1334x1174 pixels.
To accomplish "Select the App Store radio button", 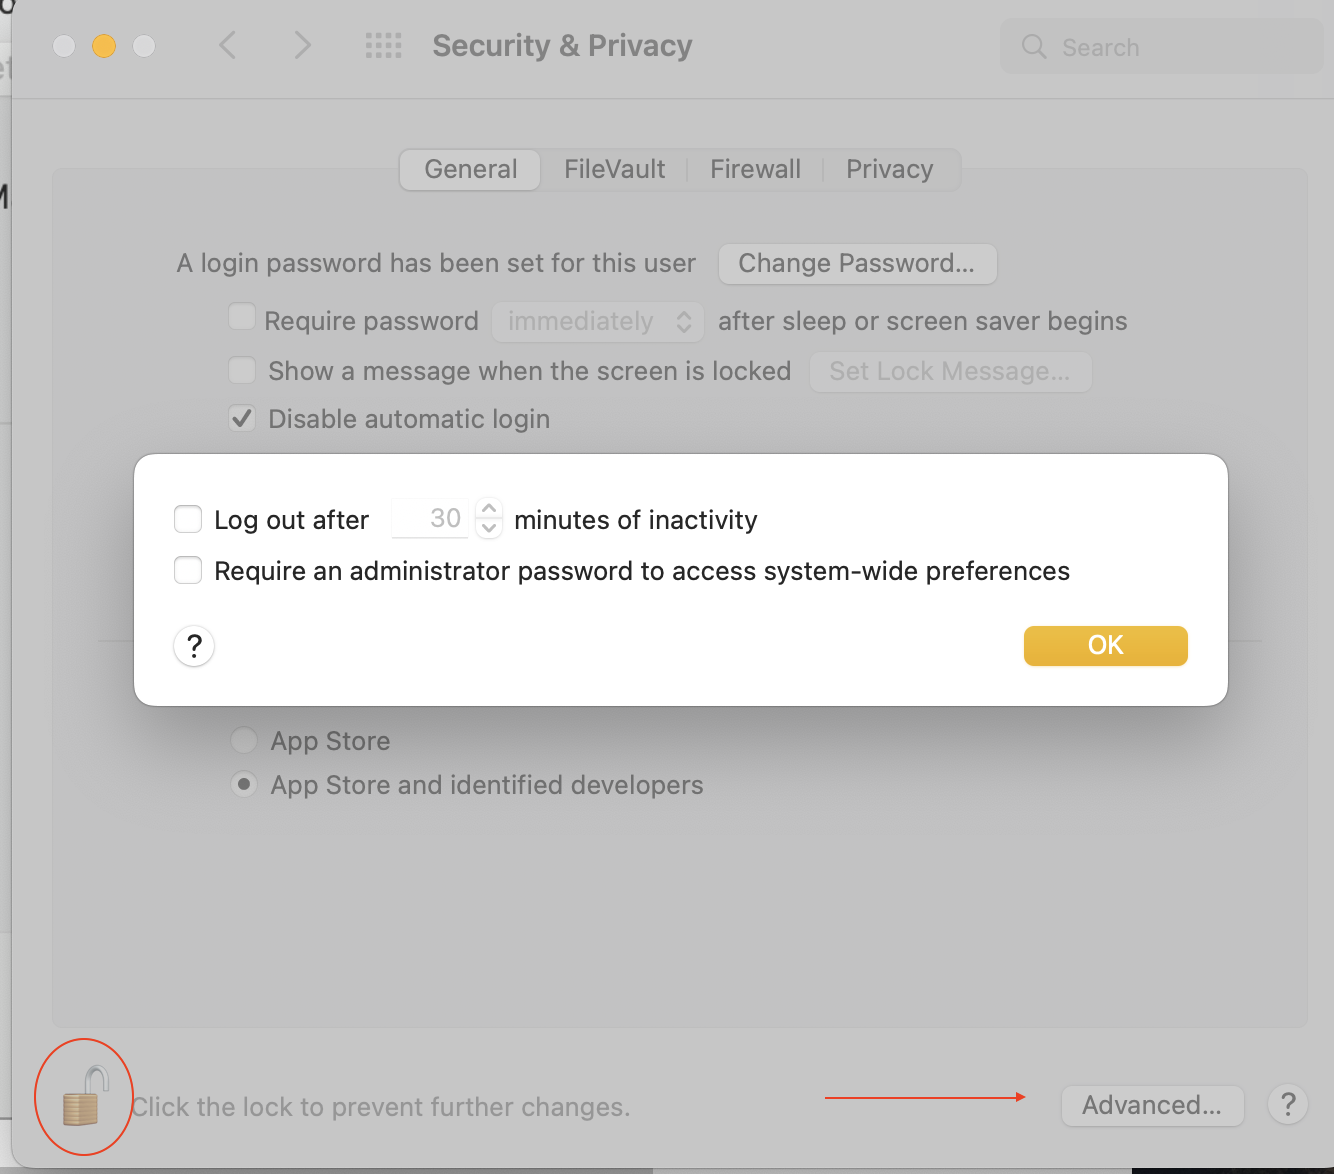I will coord(244,741).
